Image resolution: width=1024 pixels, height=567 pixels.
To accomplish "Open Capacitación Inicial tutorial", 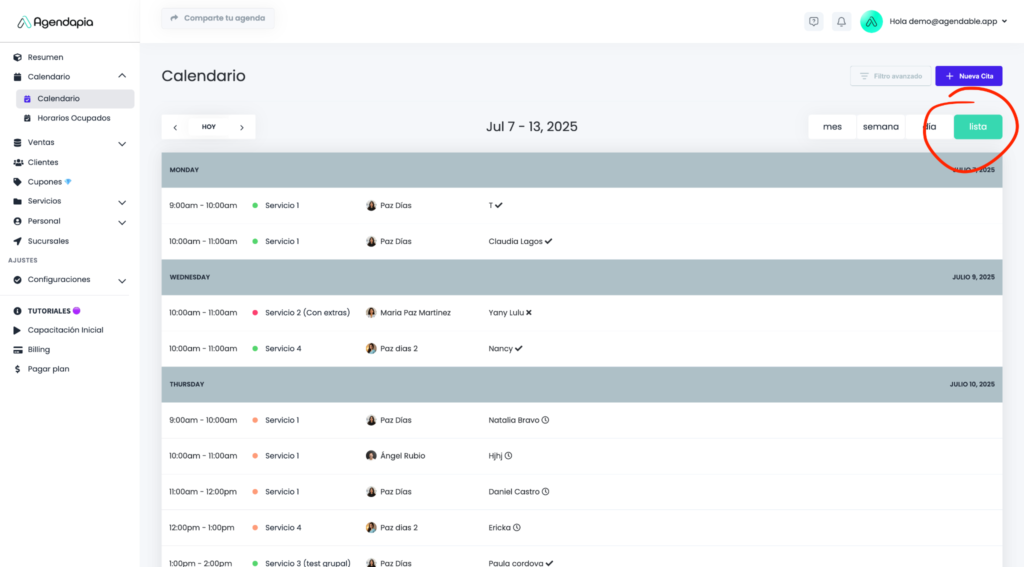I will (65, 330).
